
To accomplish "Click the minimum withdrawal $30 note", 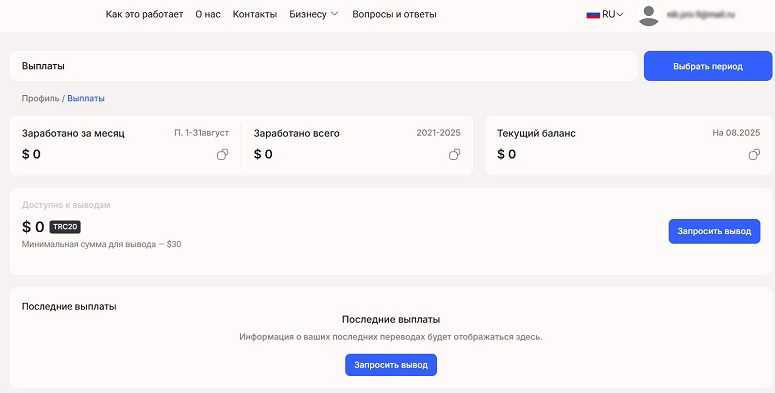I will (x=101, y=244).
